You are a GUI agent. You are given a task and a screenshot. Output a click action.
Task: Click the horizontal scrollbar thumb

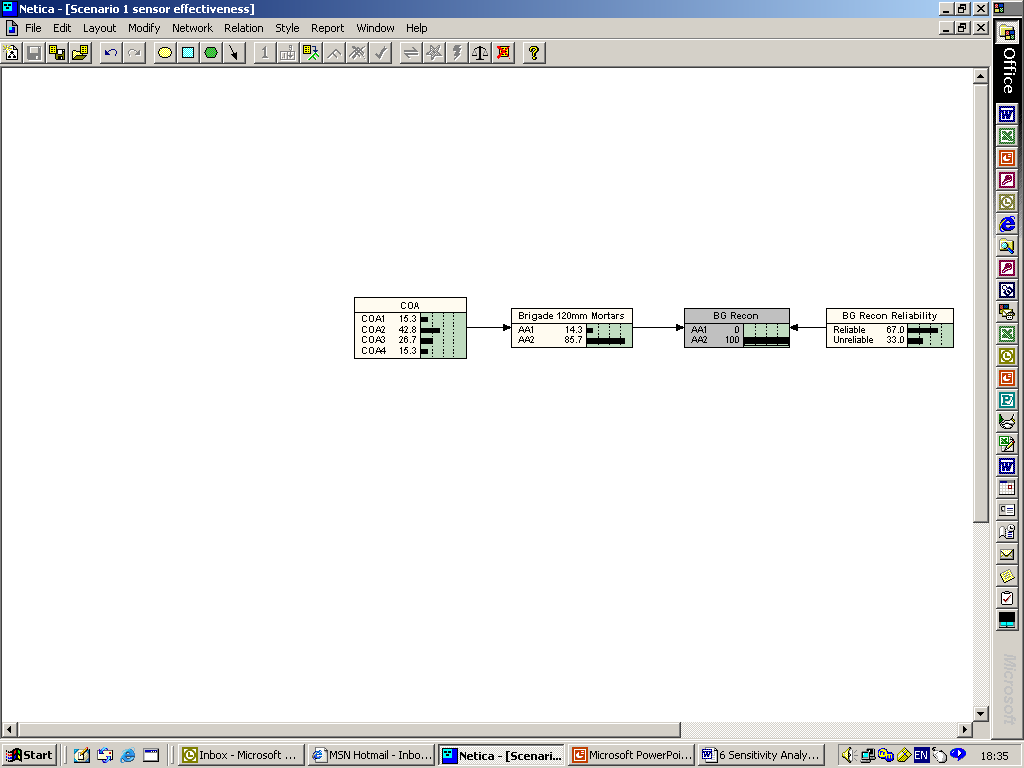(349, 729)
